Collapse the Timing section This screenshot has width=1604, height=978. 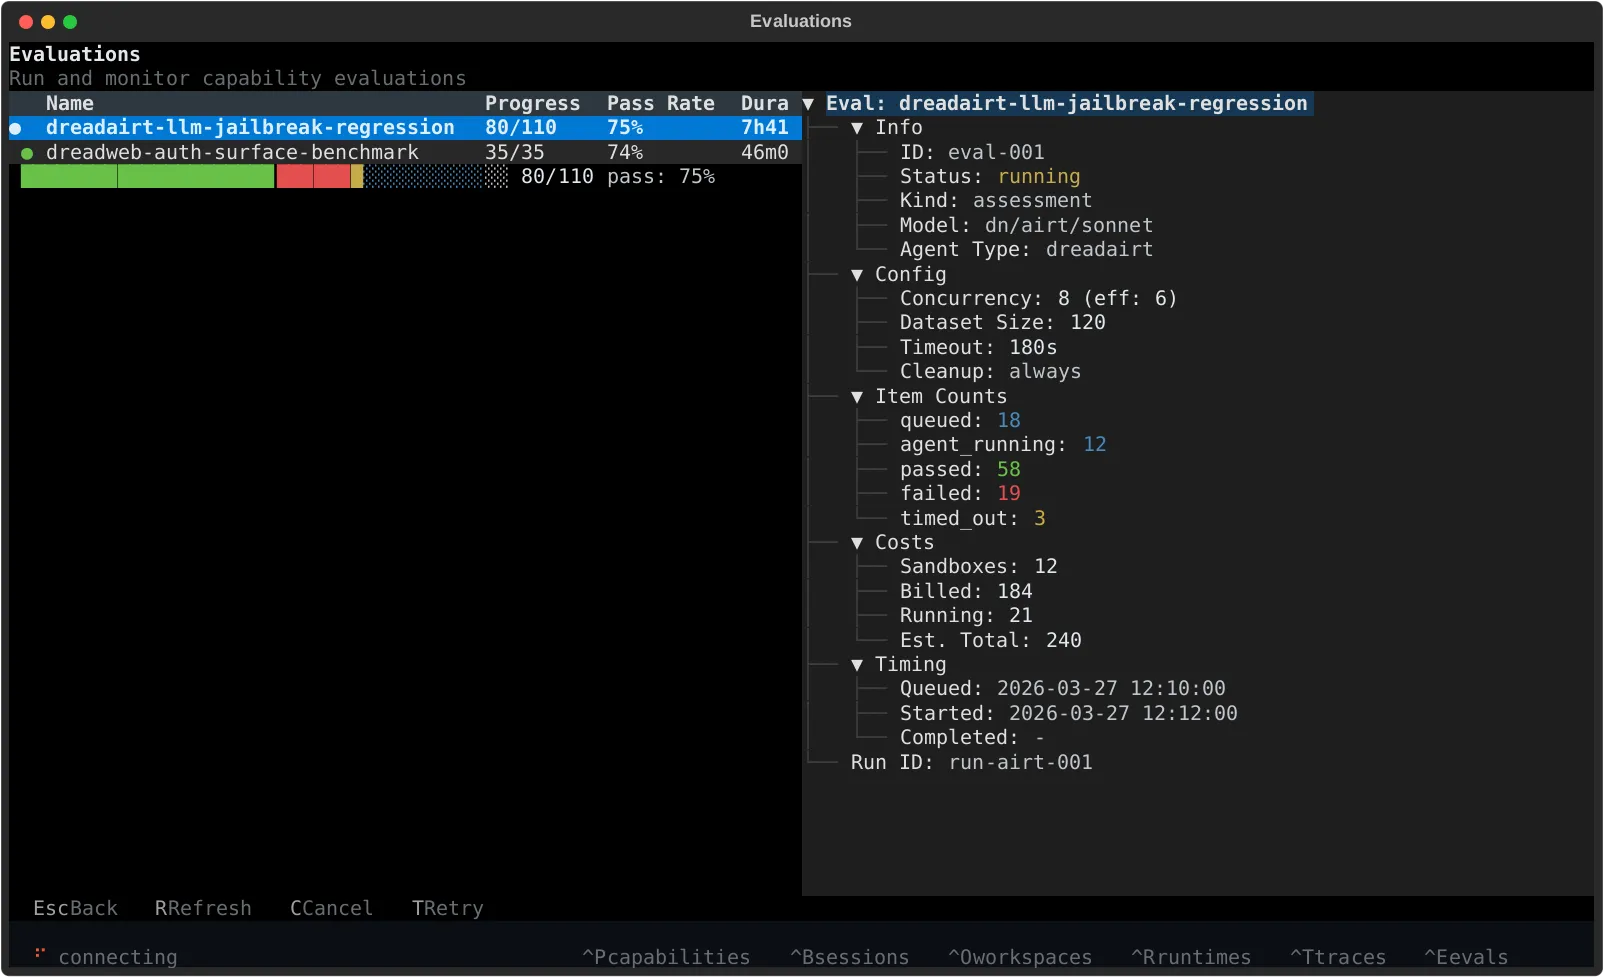(x=857, y=665)
